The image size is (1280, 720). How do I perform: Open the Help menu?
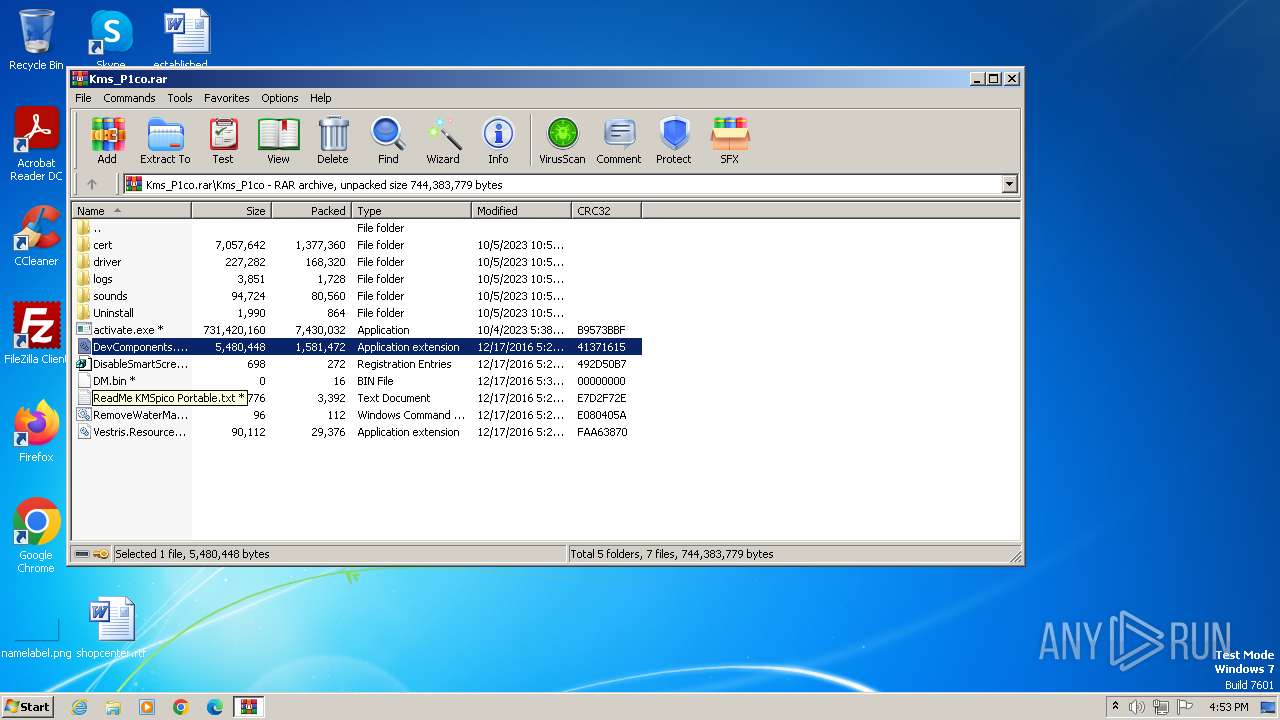[321, 98]
